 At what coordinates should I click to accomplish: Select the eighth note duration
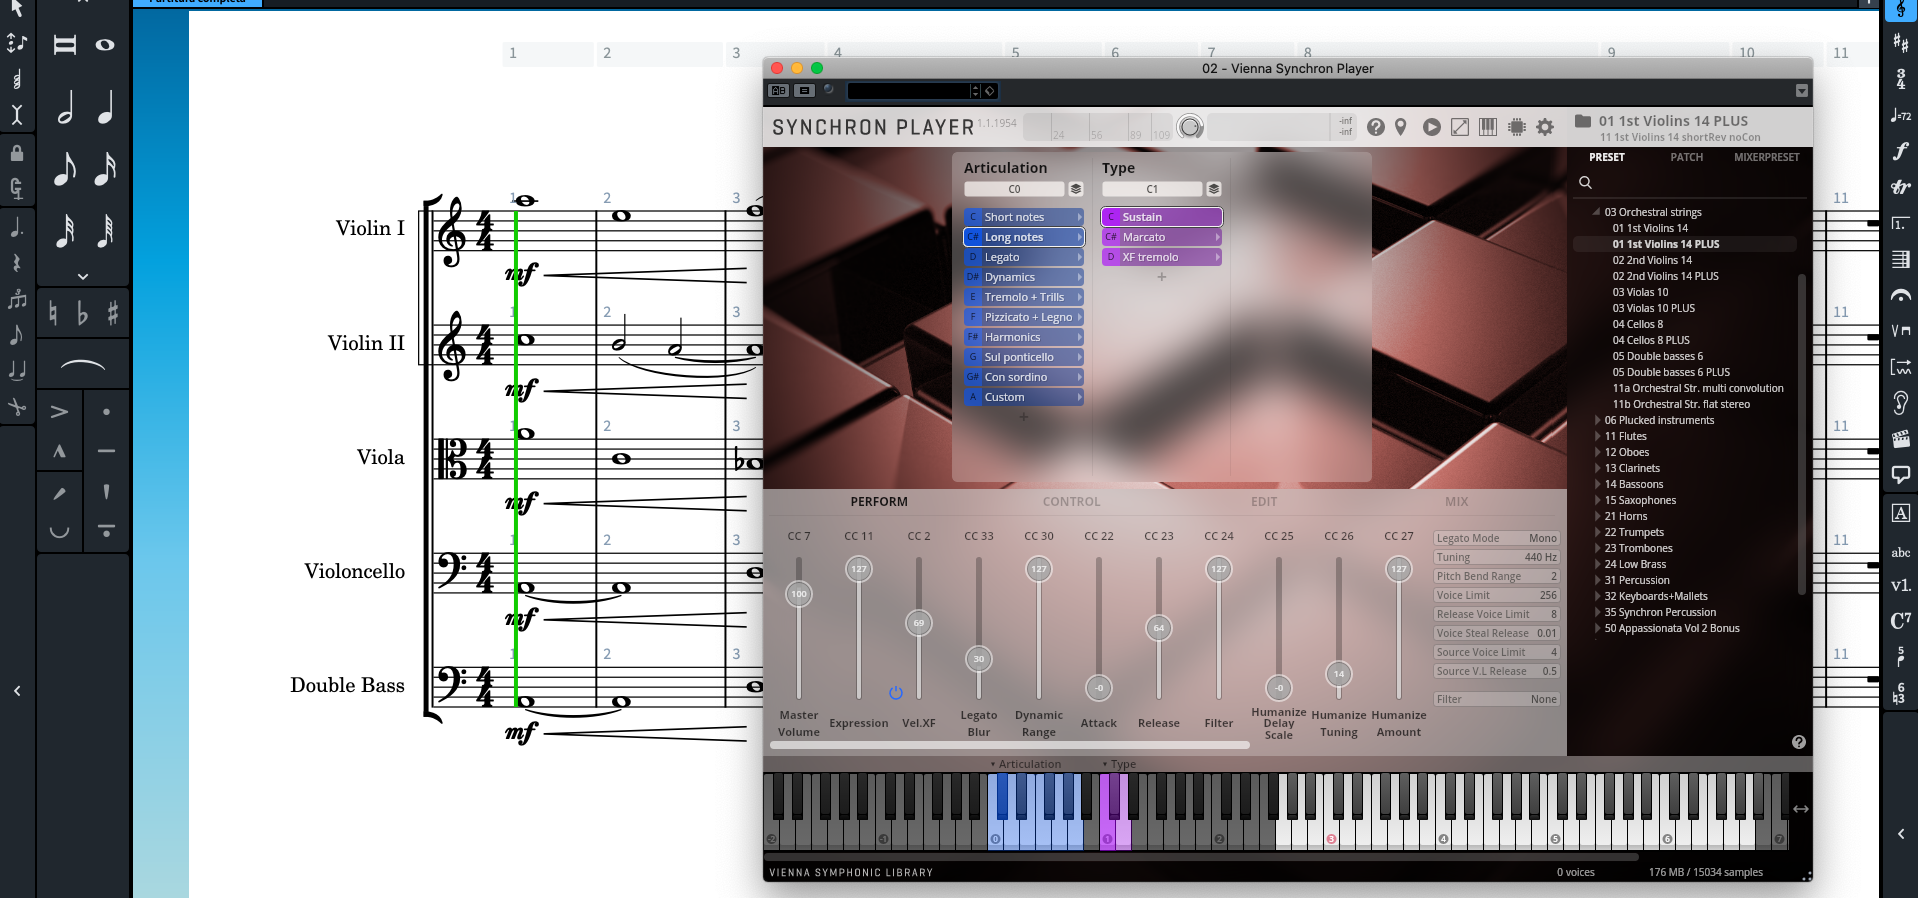coord(65,168)
